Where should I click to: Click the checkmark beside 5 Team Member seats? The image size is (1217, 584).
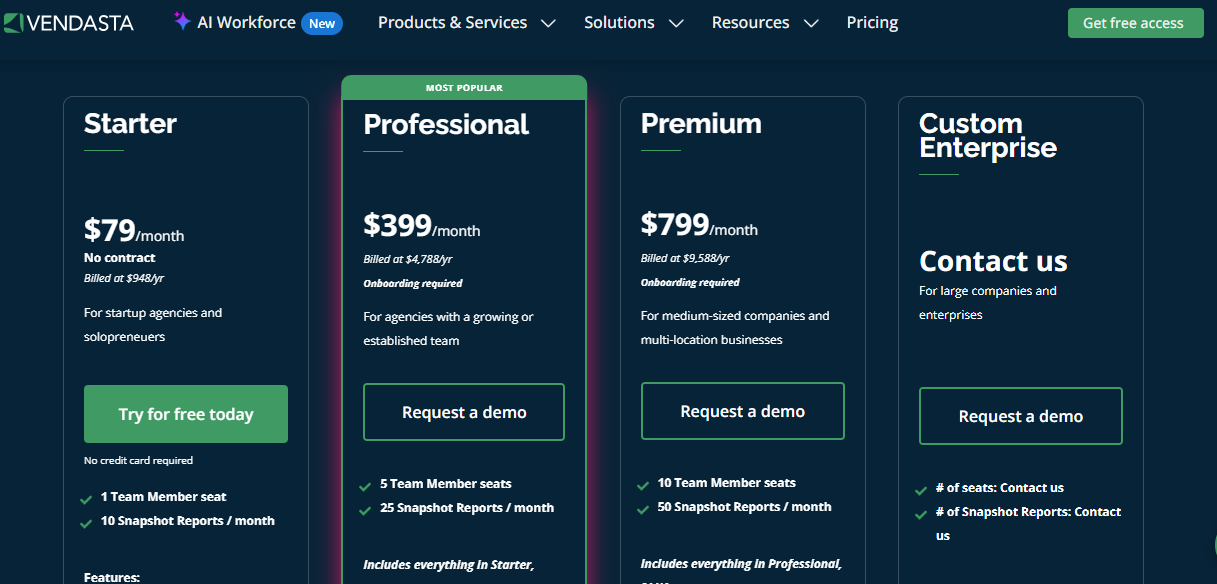pos(365,484)
